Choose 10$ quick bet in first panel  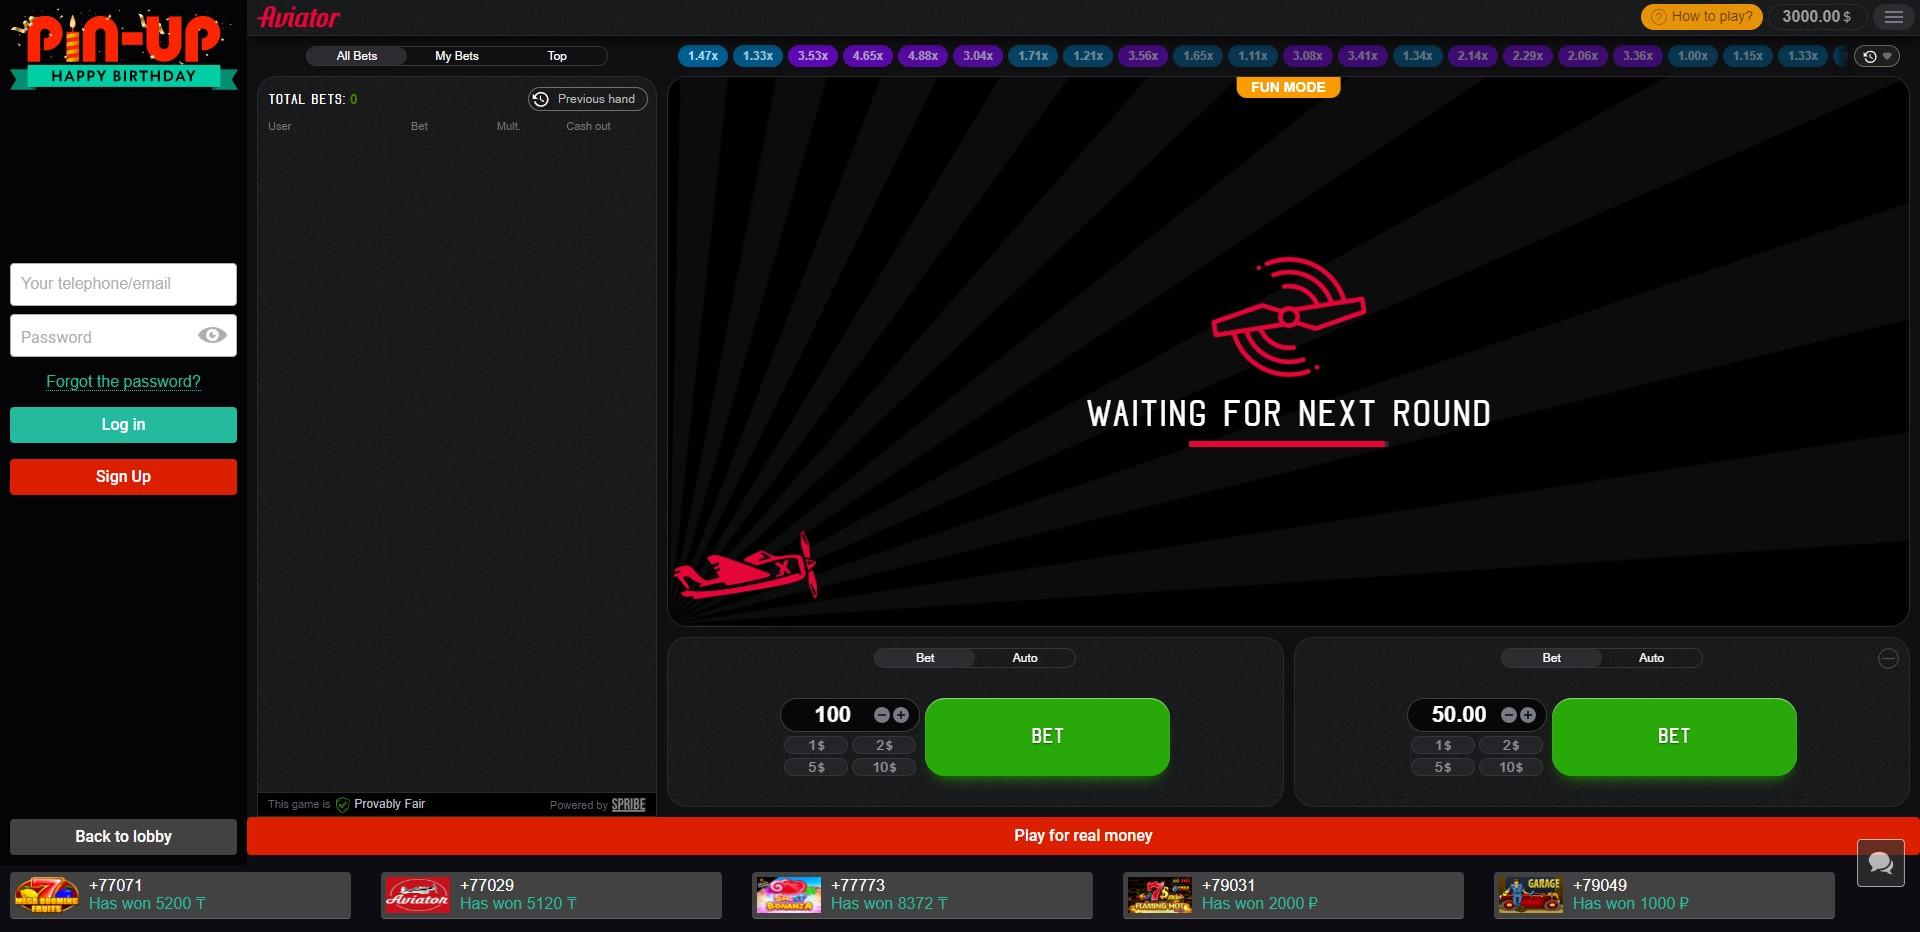coord(884,768)
